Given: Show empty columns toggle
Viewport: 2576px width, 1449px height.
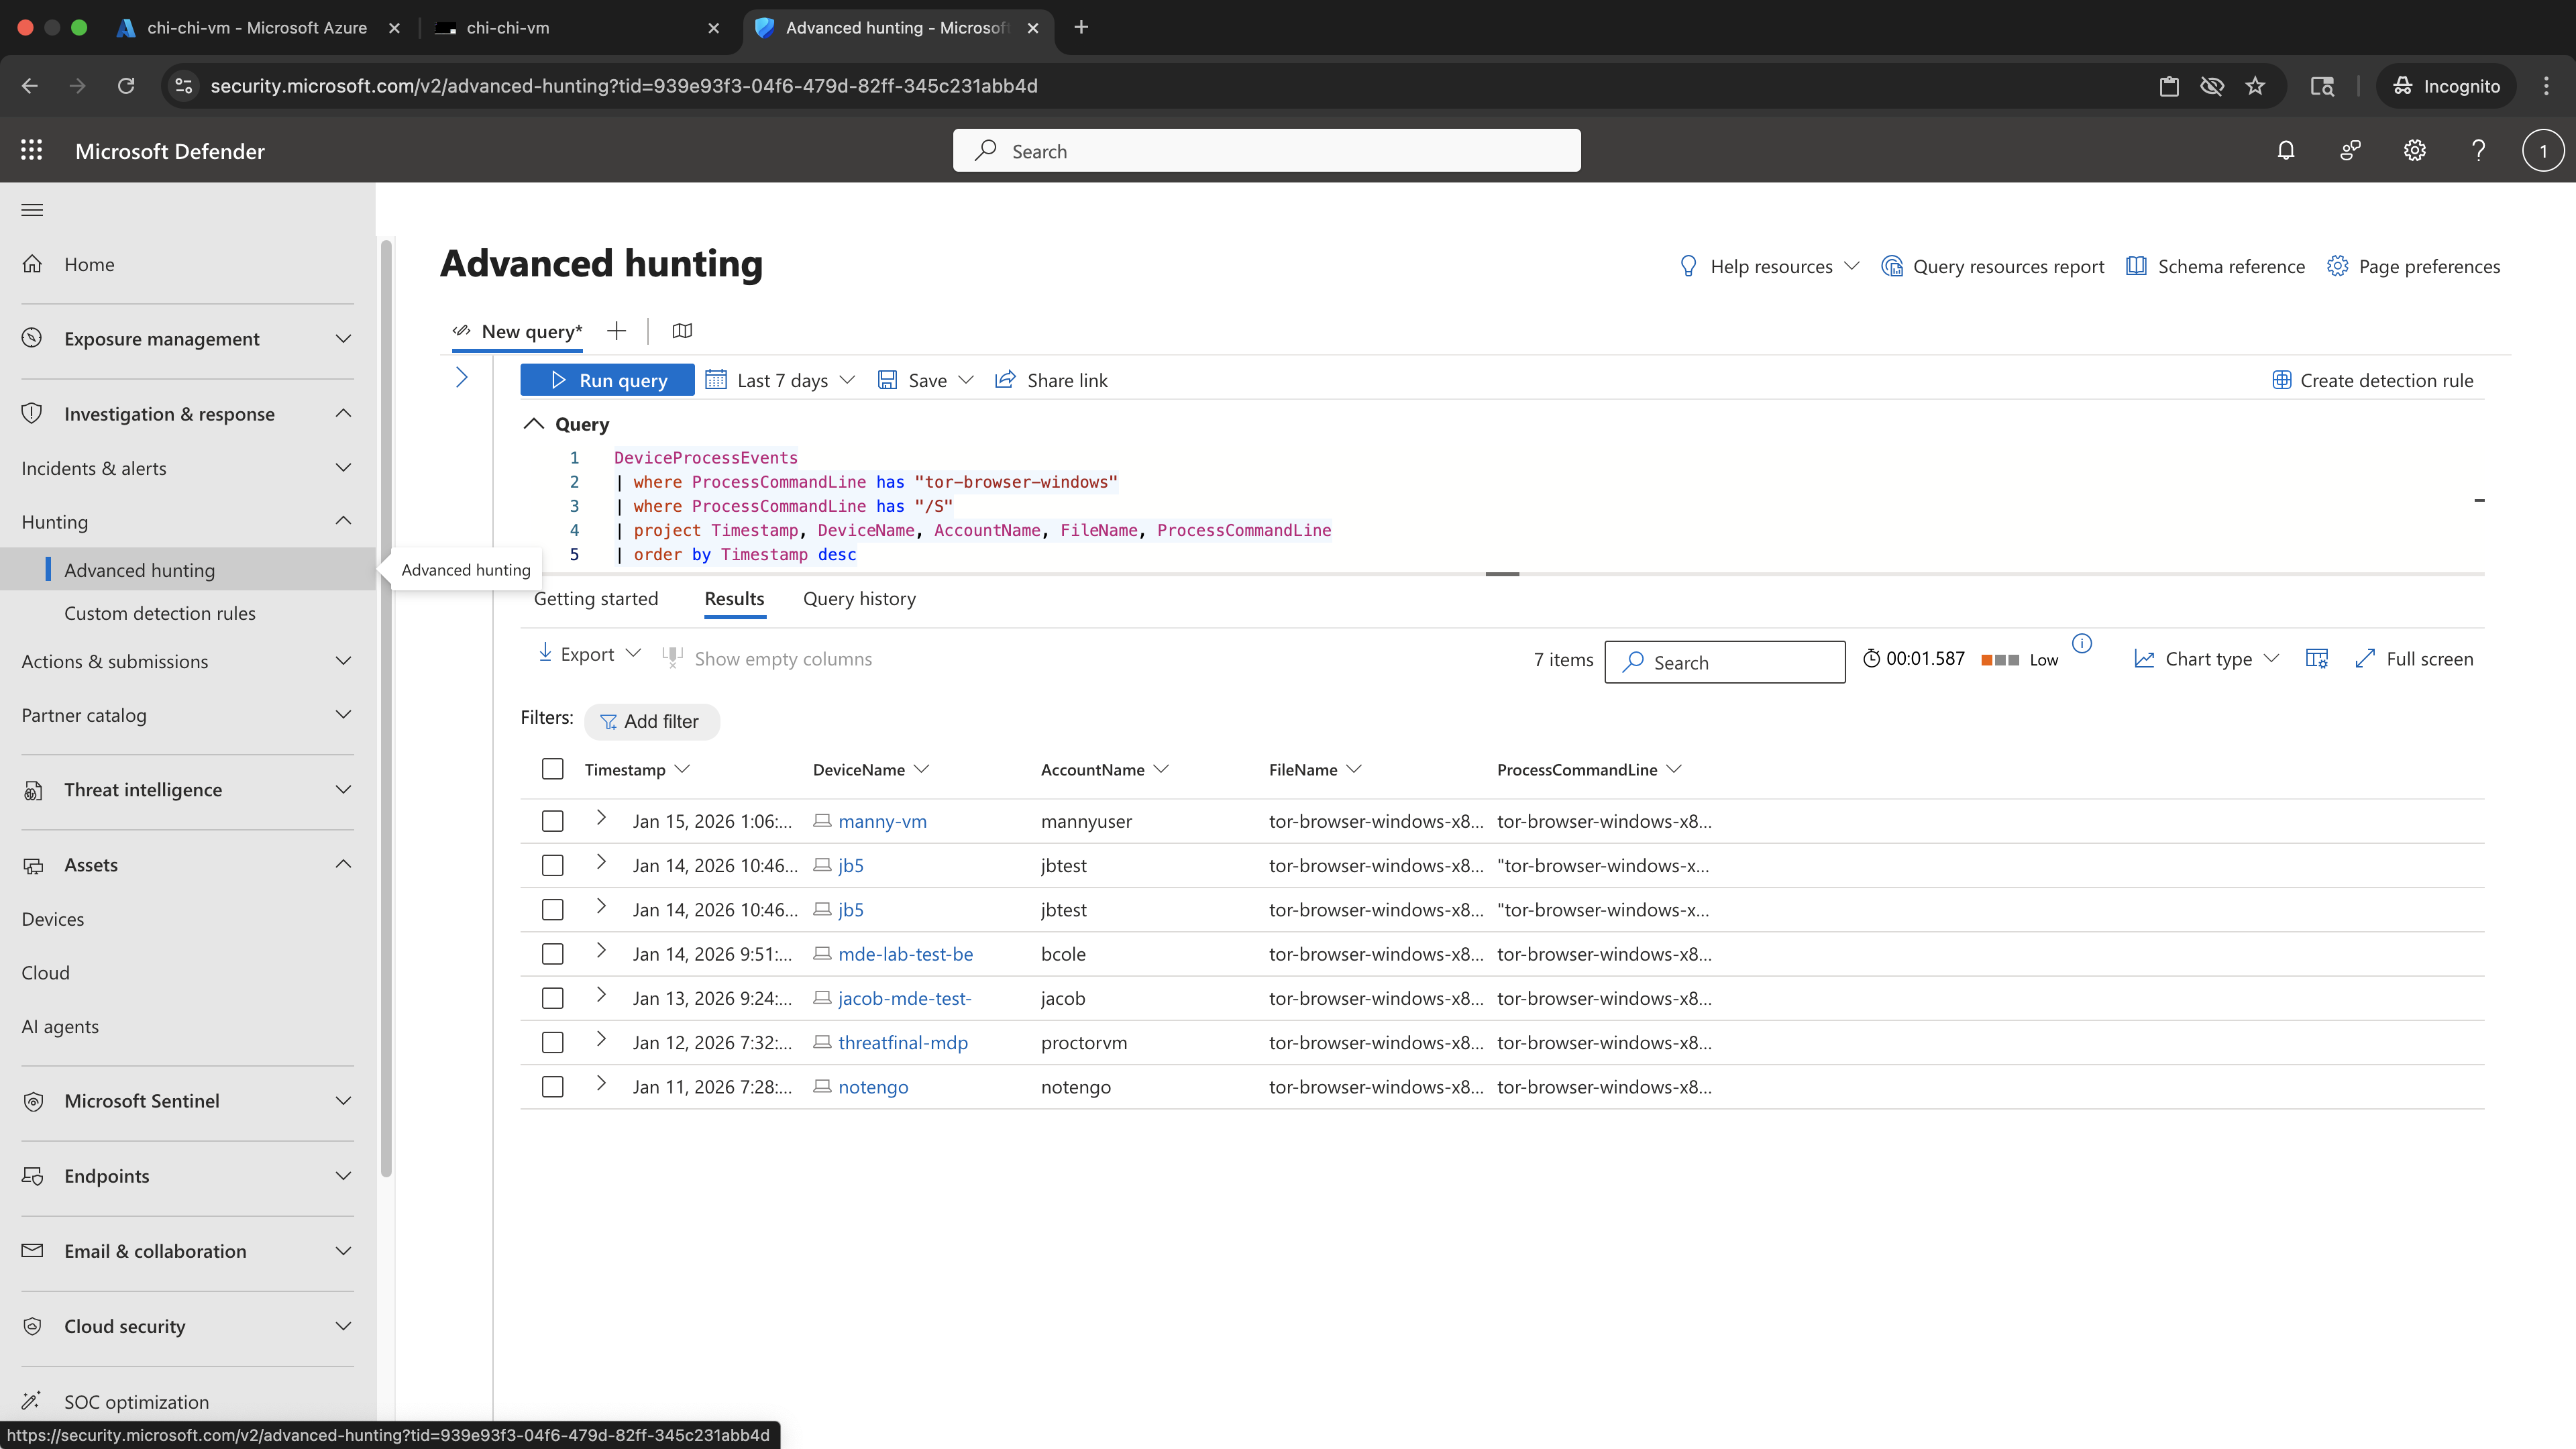Looking at the screenshot, I should 767,659.
